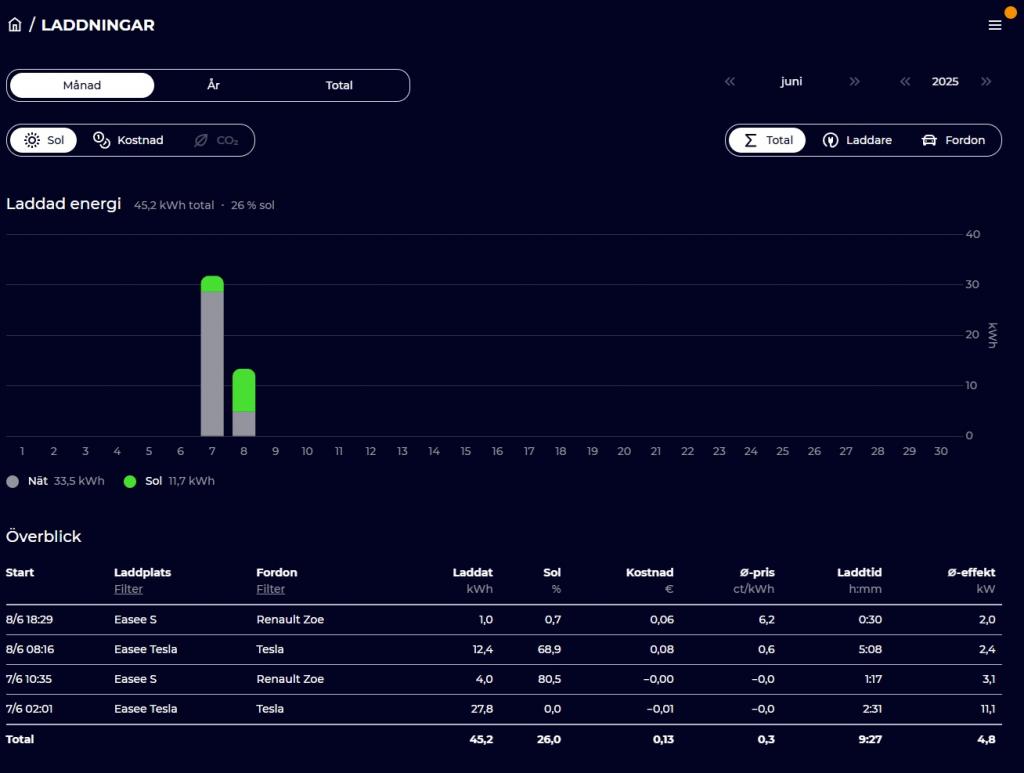
Task: Open the hamburger menu
Action: click(x=994, y=25)
